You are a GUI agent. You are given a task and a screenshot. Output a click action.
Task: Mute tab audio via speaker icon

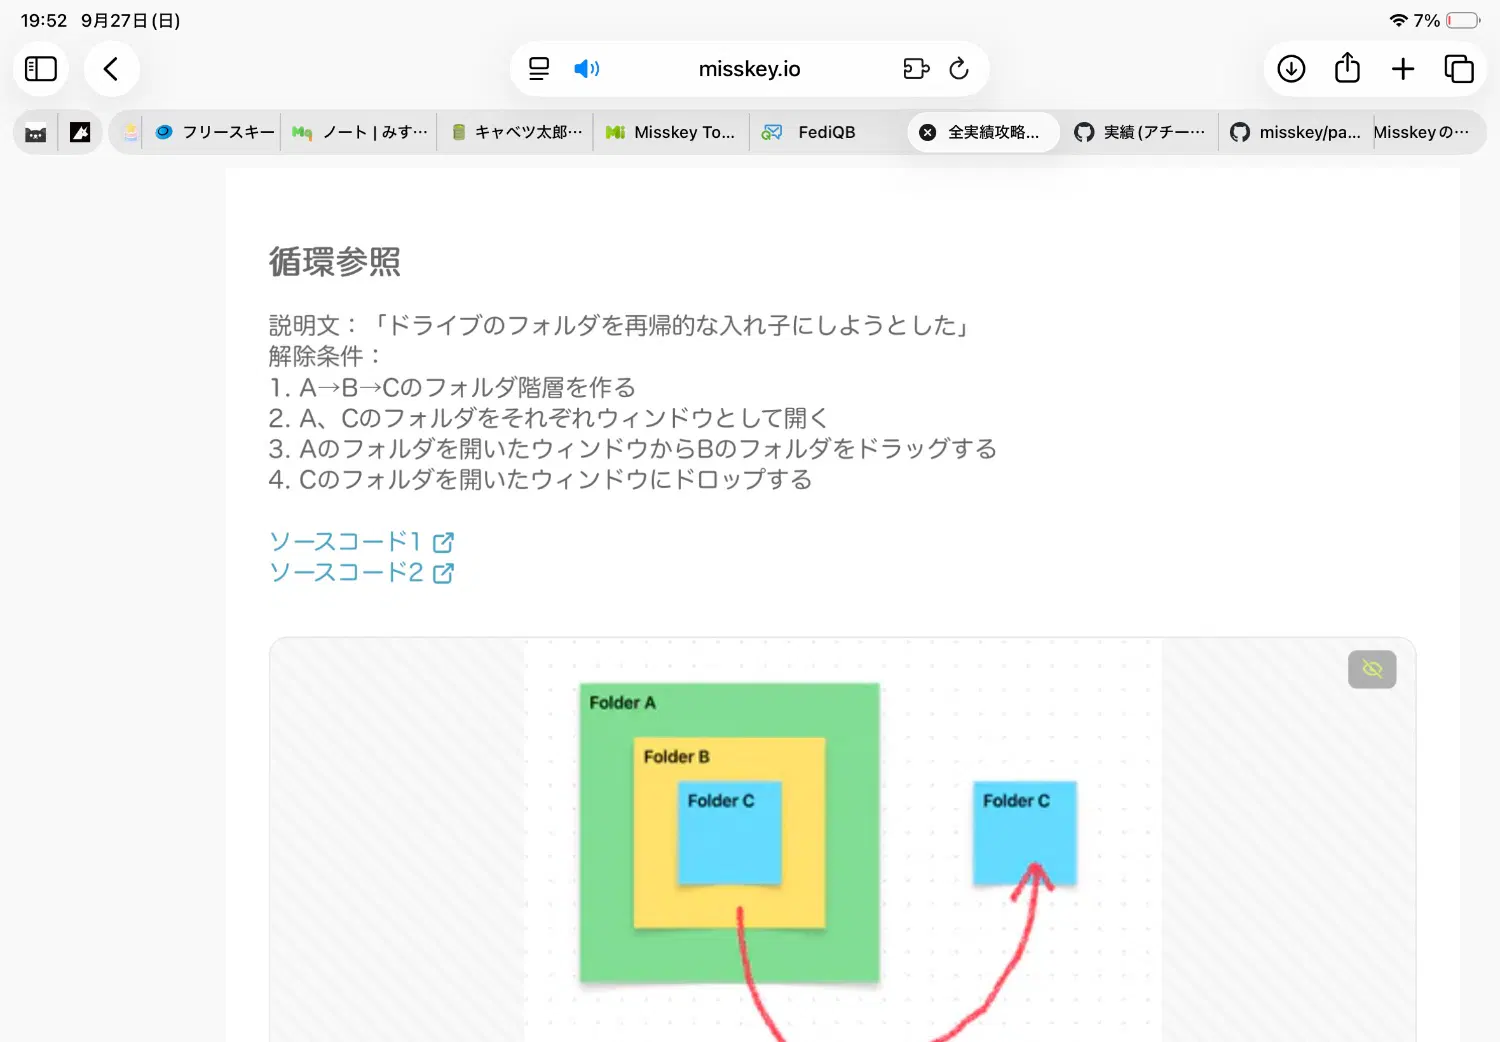[586, 69]
